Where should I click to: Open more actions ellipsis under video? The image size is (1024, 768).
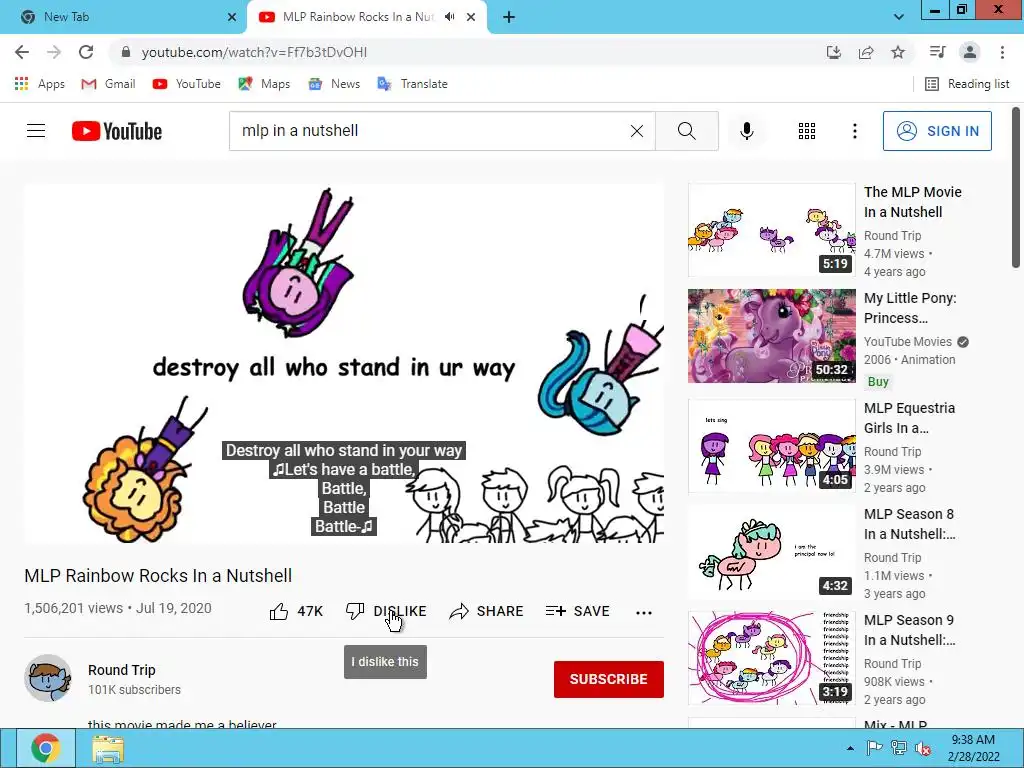pyautogui.click(x=643, y=612)
